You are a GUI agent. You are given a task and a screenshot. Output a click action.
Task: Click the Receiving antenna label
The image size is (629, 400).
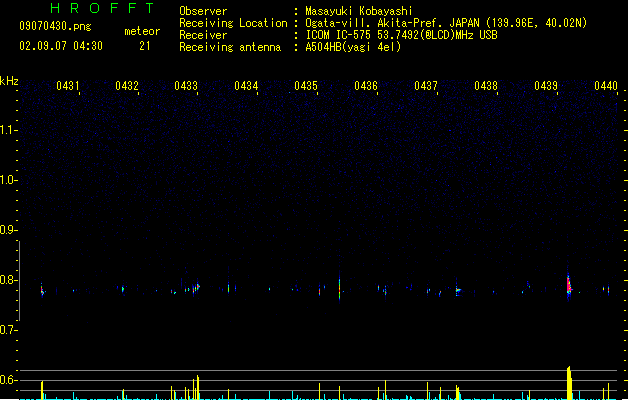pos(230,47)
